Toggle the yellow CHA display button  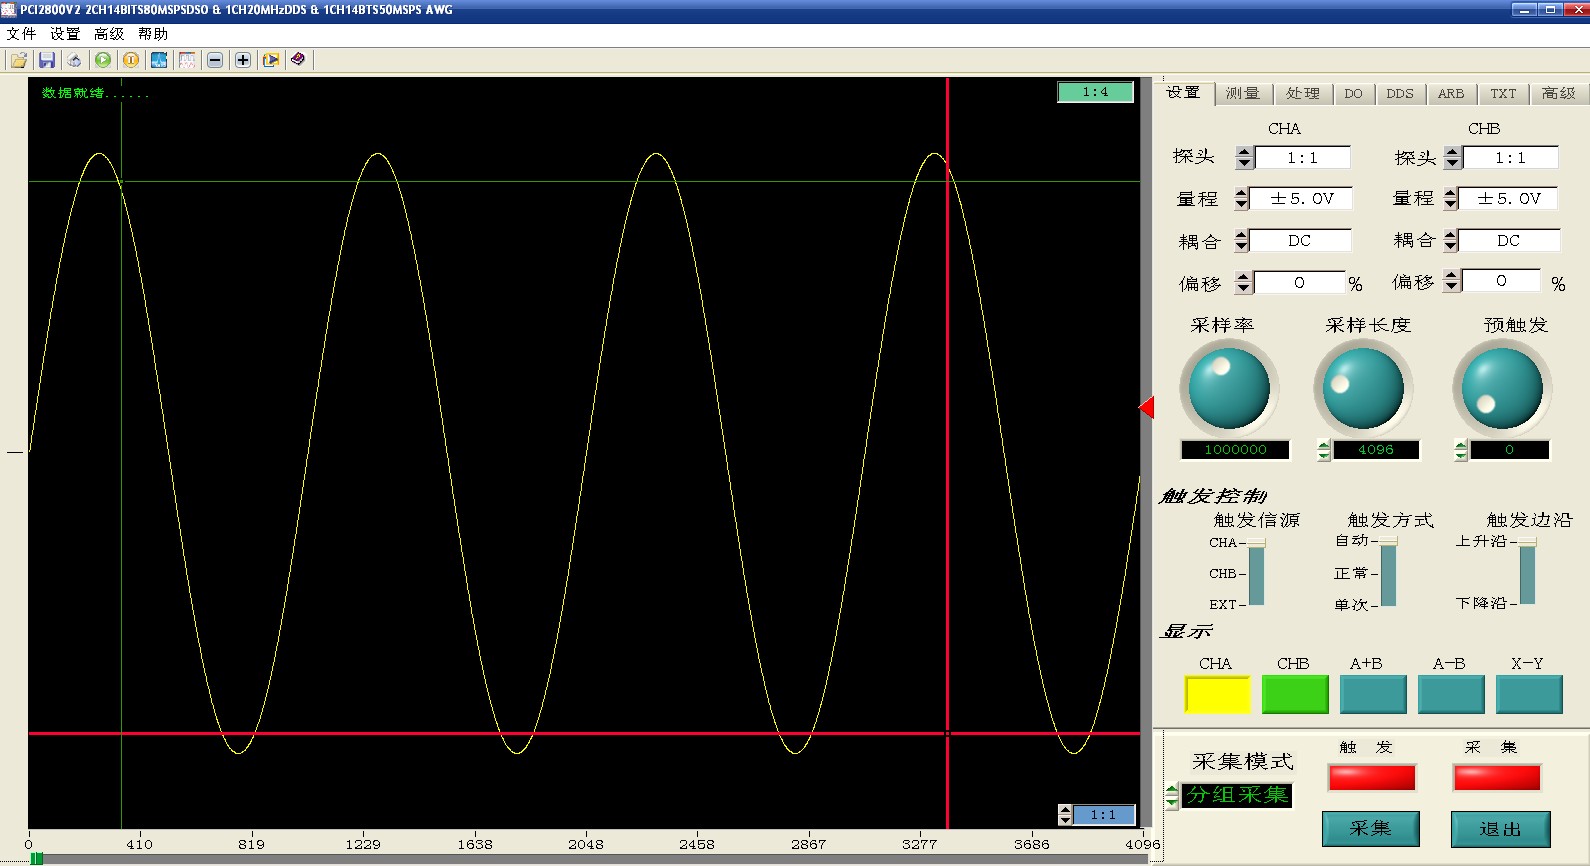tap(1217, 694)
